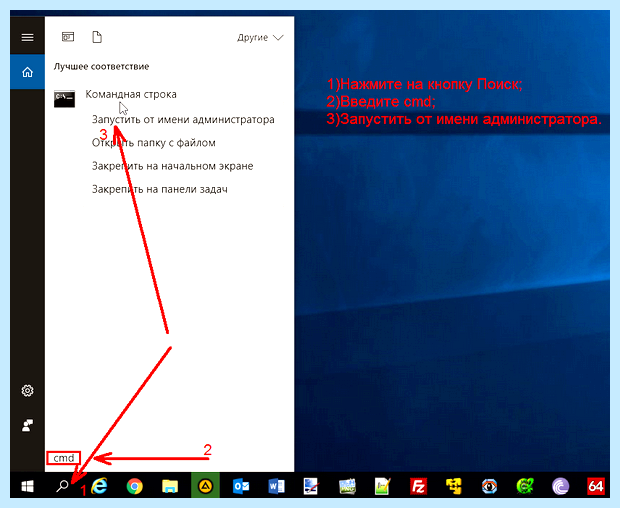Select the Home icon in sidebar
Screen dimensions: 620x508
[x=27, y=72]
